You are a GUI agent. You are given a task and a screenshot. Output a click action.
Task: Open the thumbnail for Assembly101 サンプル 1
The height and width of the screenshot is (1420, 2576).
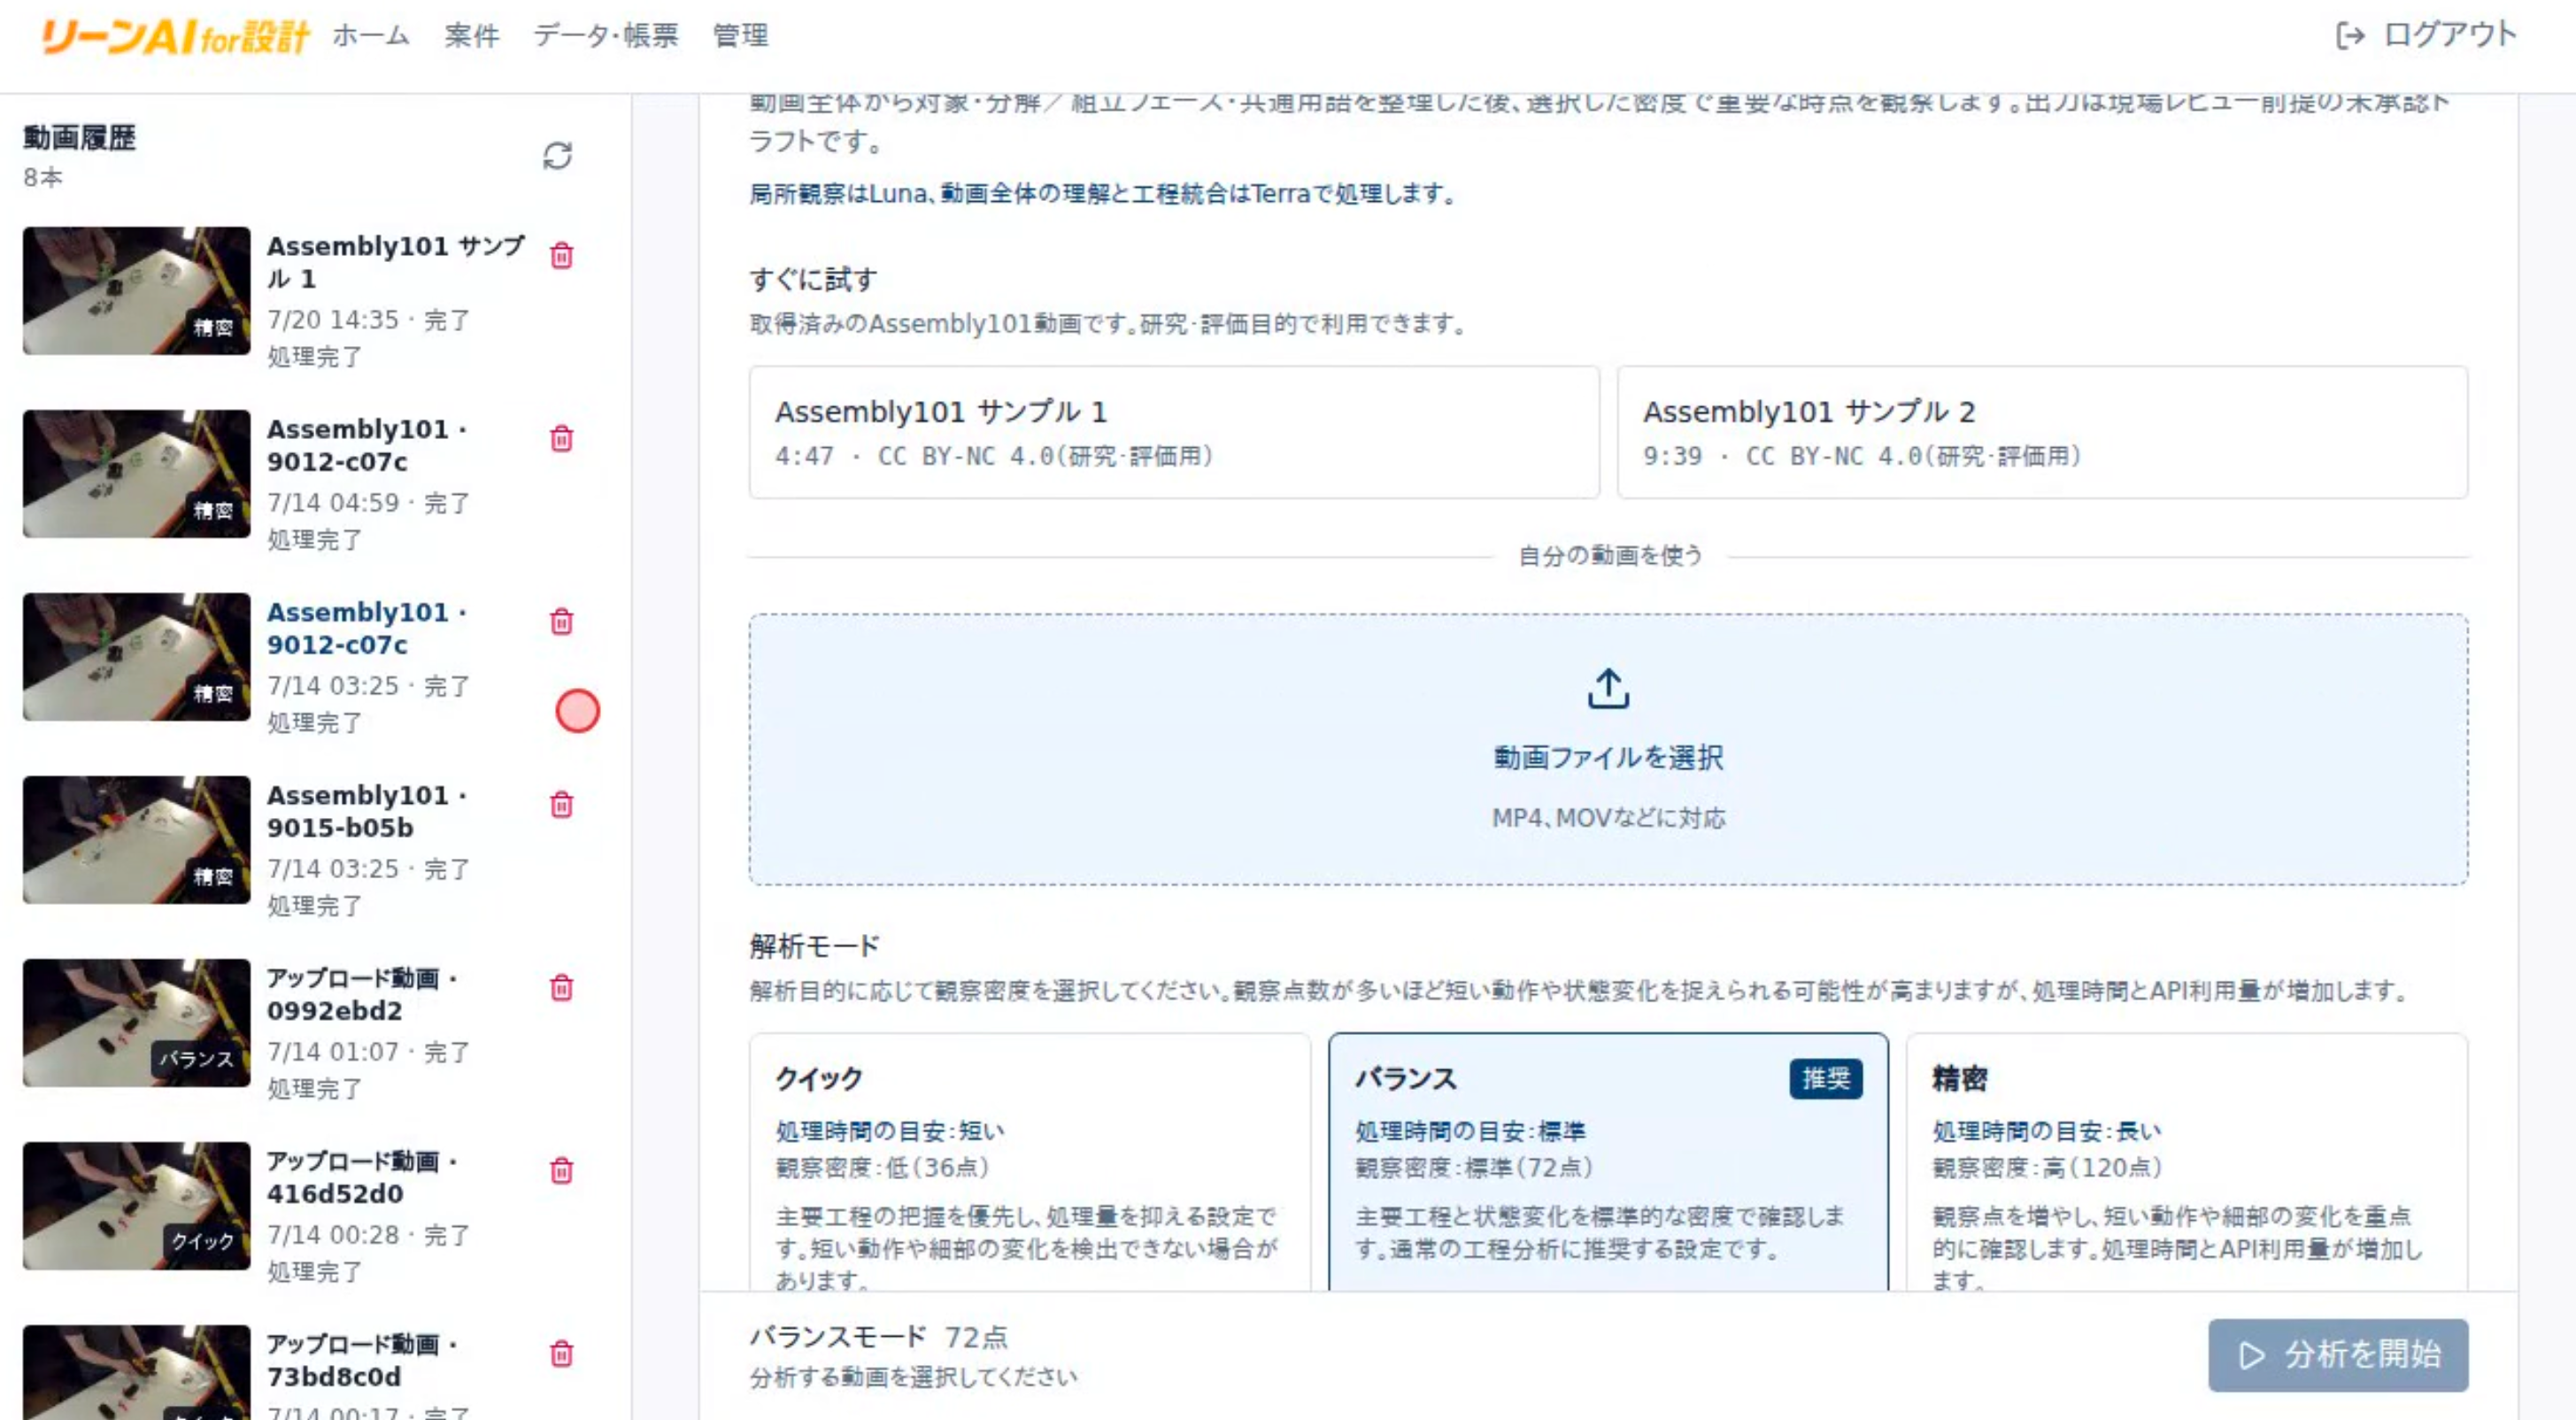(x=137, y=291)
